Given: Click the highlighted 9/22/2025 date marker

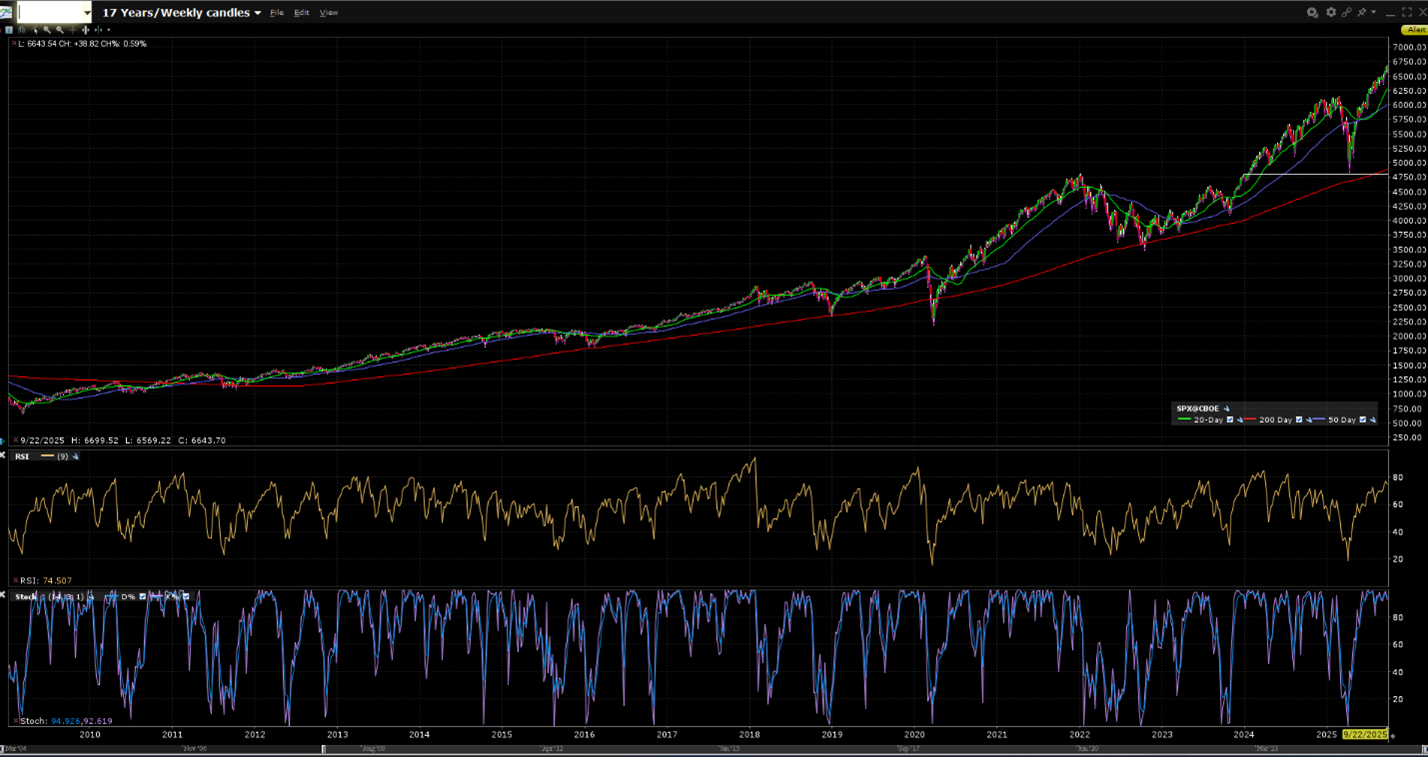Looking at the screenshot, I should tap(1366, 734).
